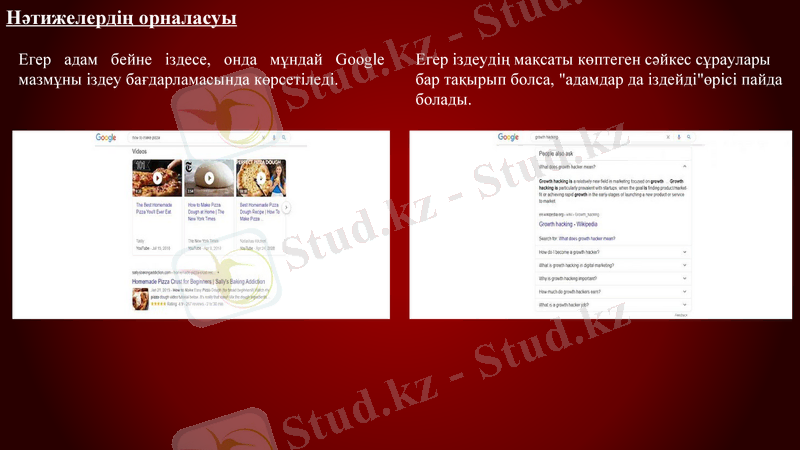Screen dimensions: 800x450
Task: Expand 'How do I become a growth hacker?'
Action: (612, 252)
